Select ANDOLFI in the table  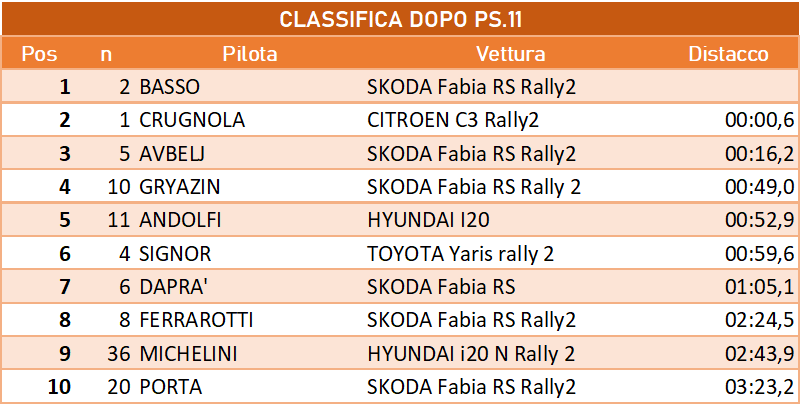180,220
